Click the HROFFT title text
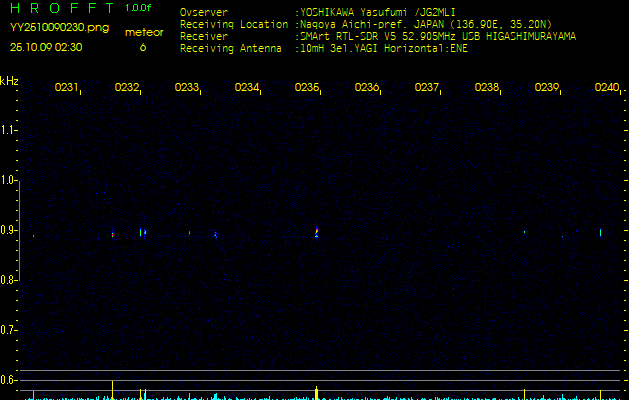Screen dimensions: 629x400 (62, 8)
